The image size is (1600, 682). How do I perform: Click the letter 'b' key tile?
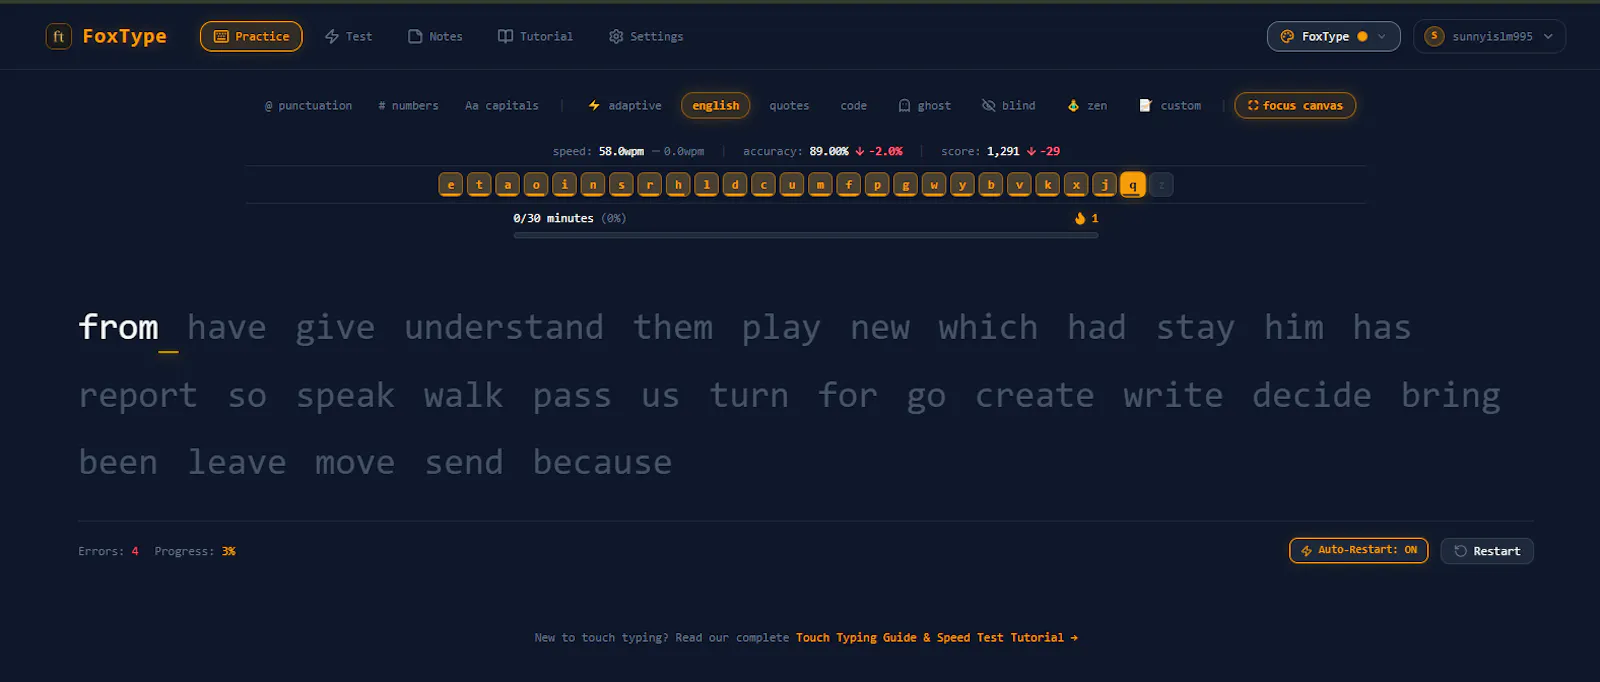point(991,184)
